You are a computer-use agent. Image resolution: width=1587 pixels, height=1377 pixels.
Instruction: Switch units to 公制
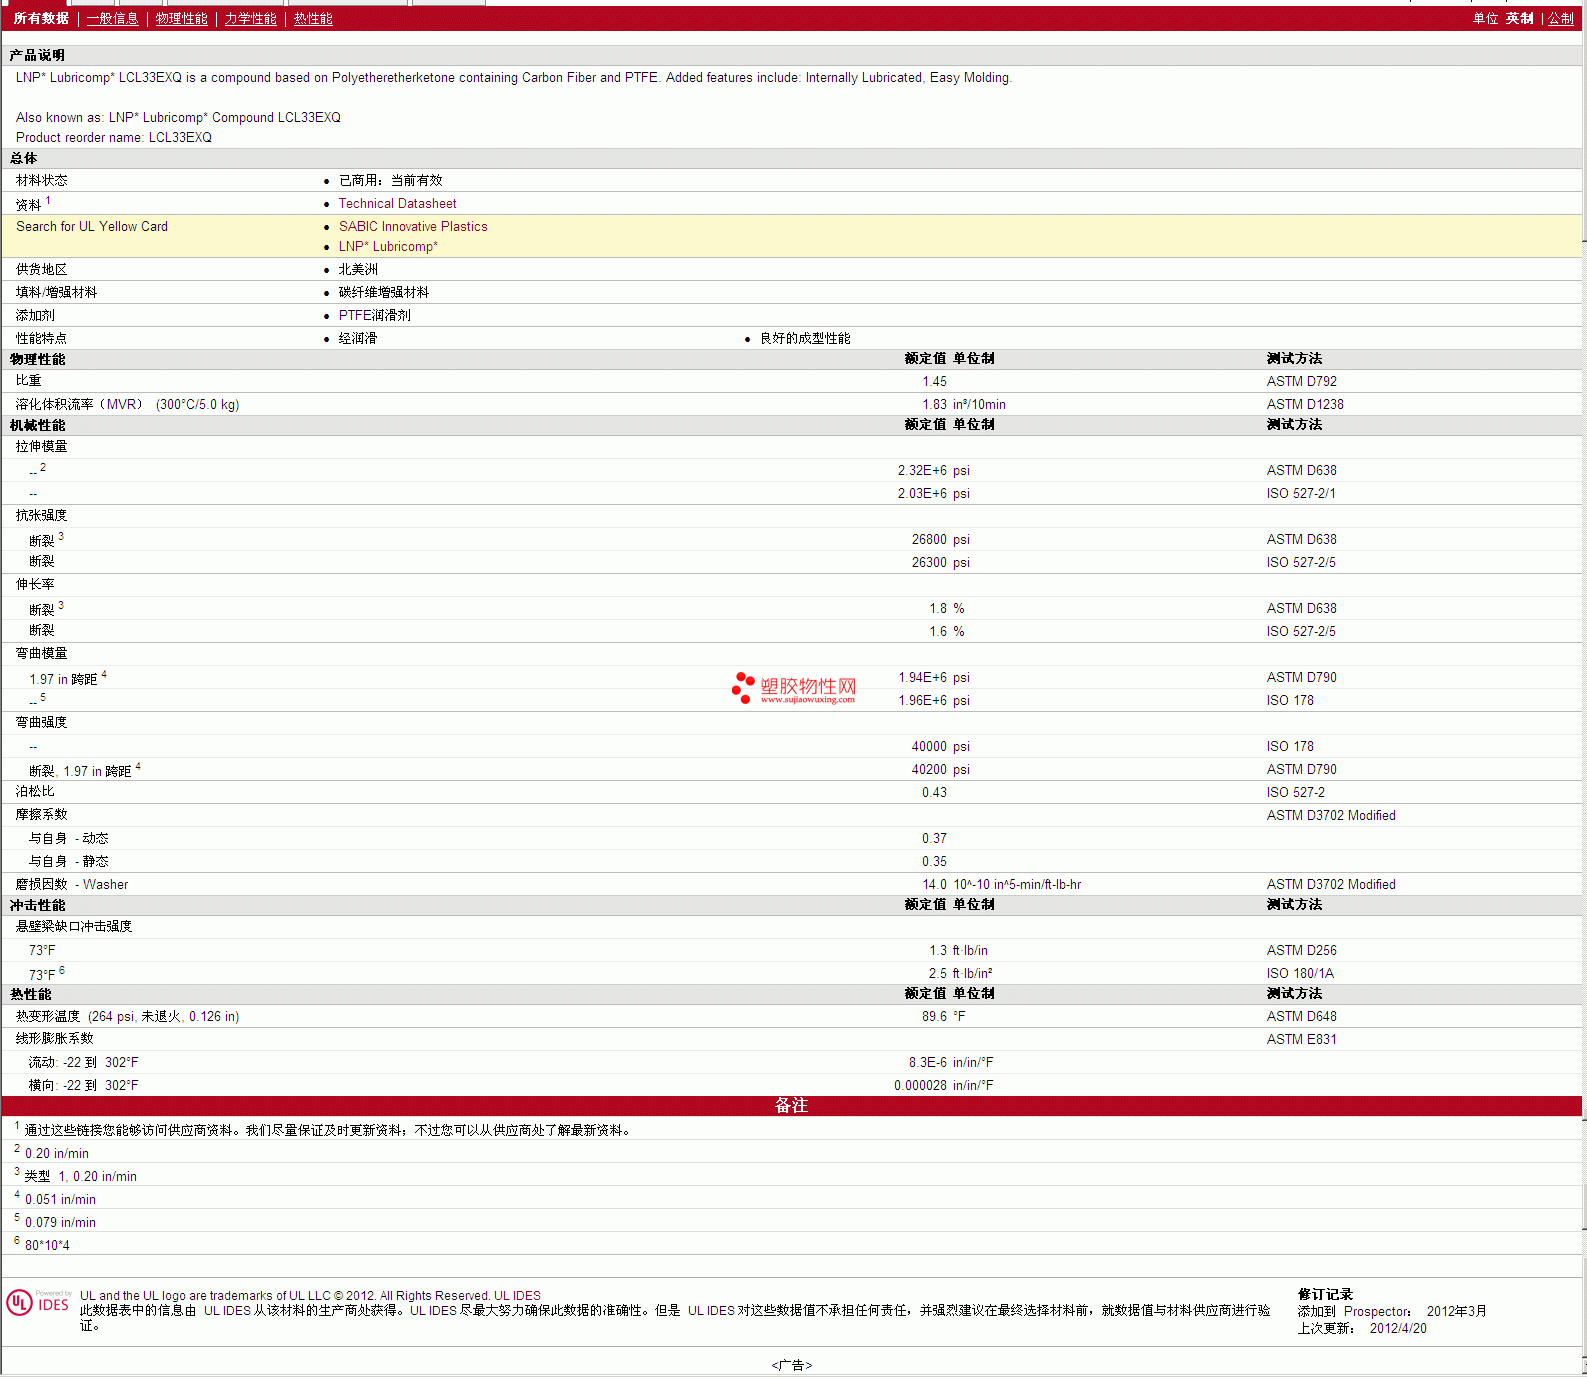pyautogui.click(x=1560, y=18)
